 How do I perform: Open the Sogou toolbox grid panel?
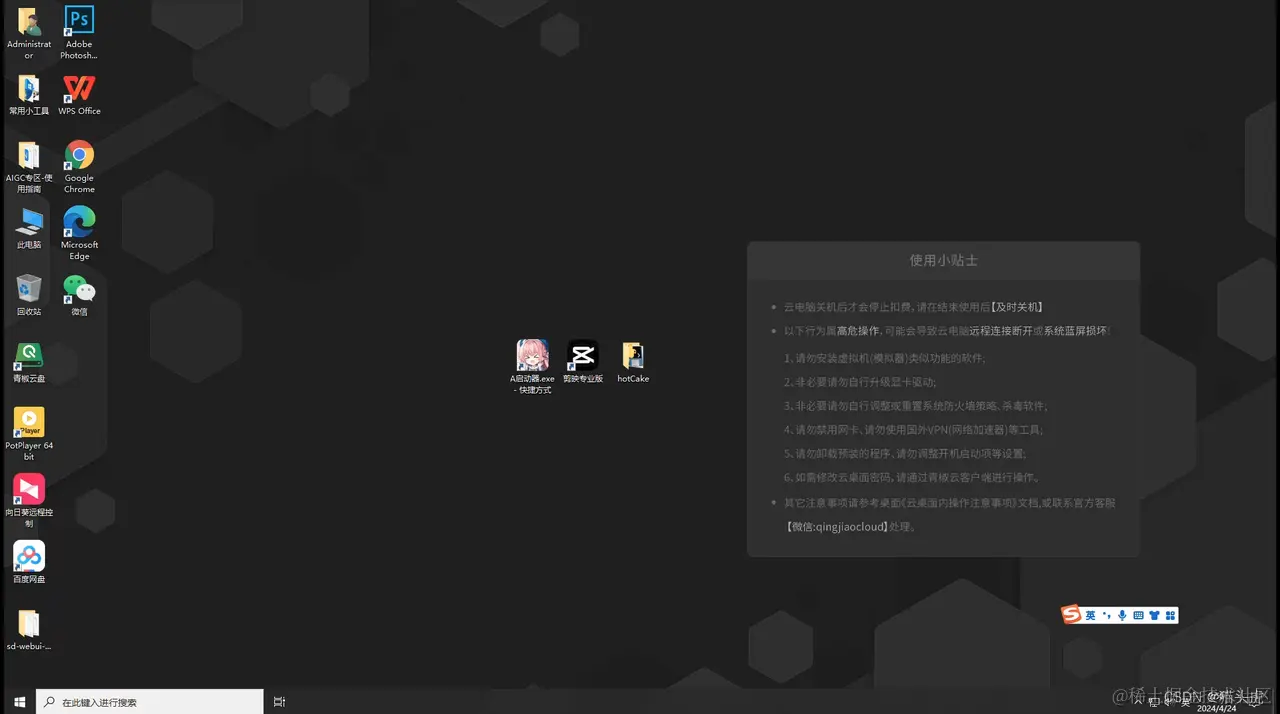[x=1170, y=614]
